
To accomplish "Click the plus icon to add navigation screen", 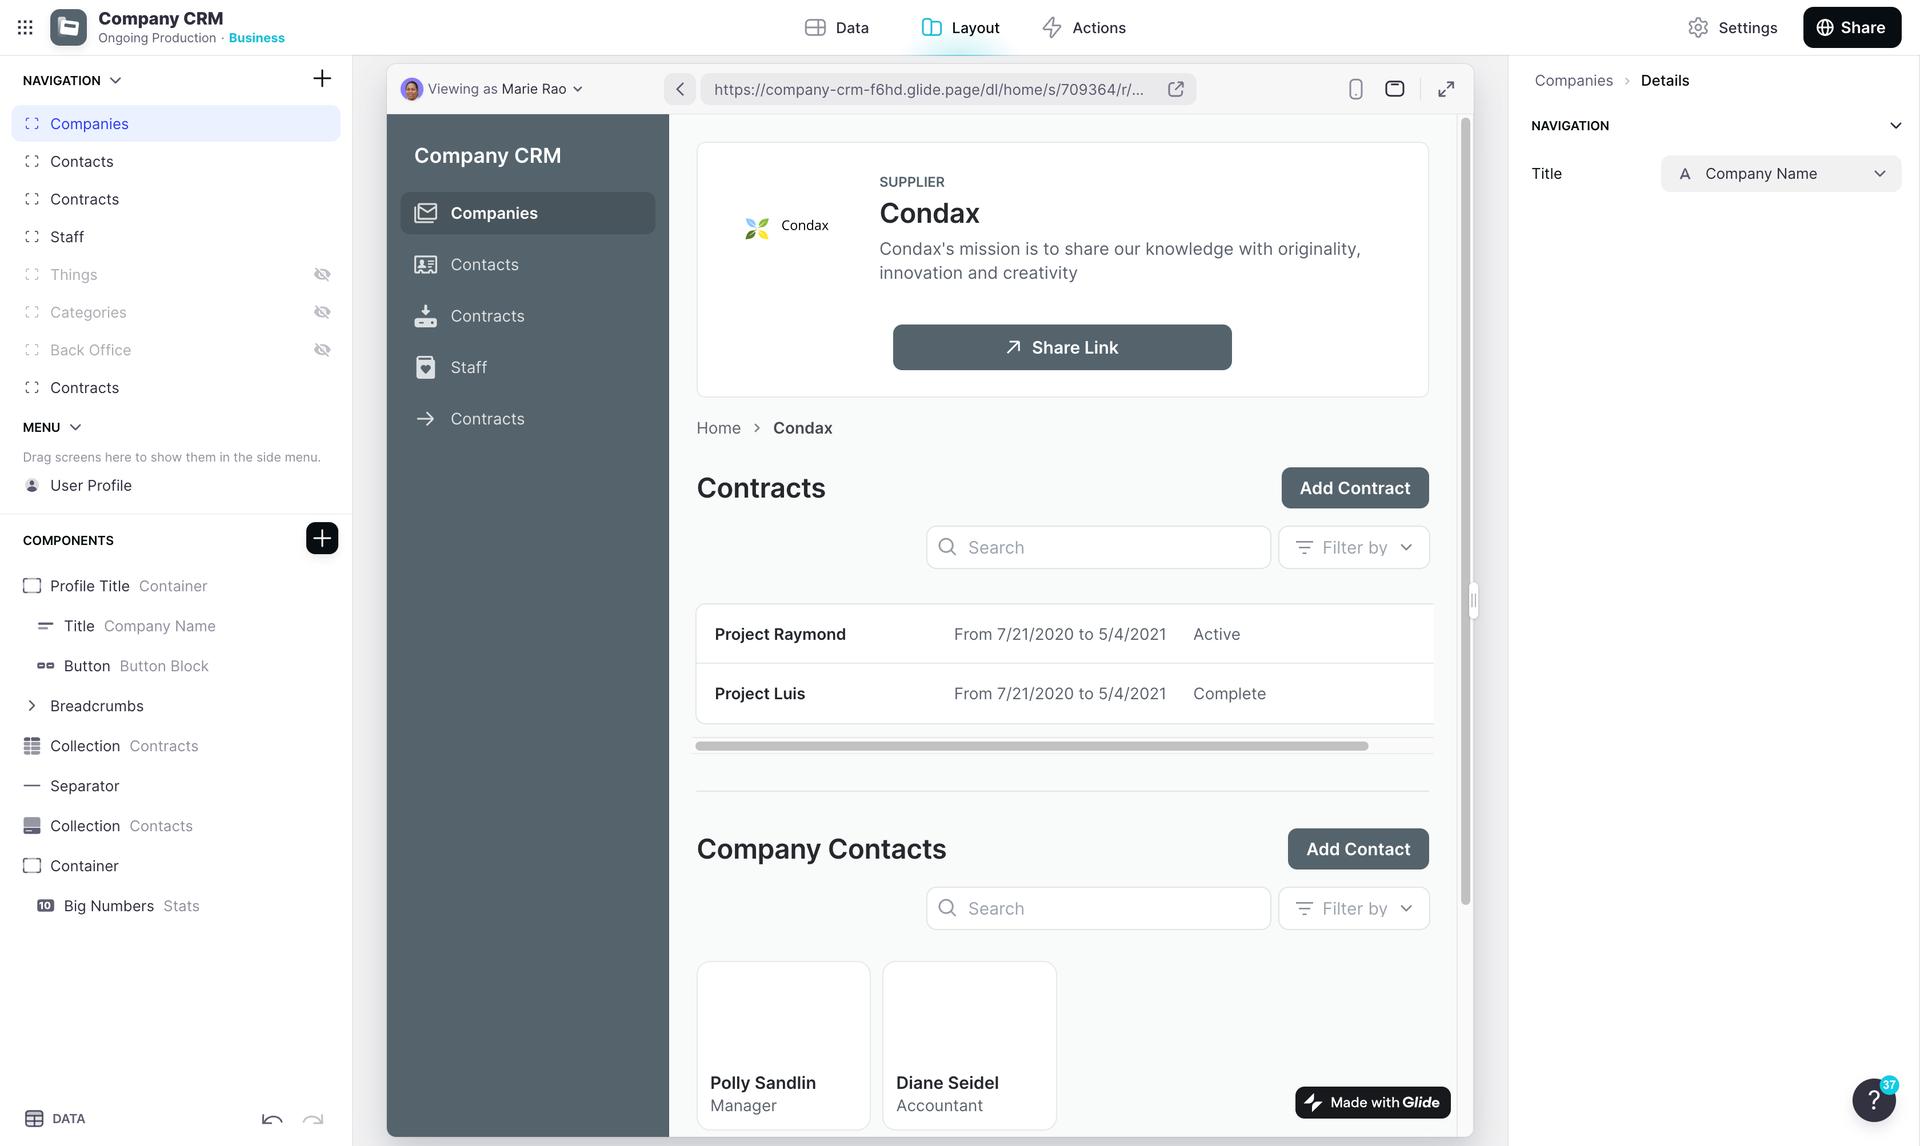I will (x=322, y=79).
